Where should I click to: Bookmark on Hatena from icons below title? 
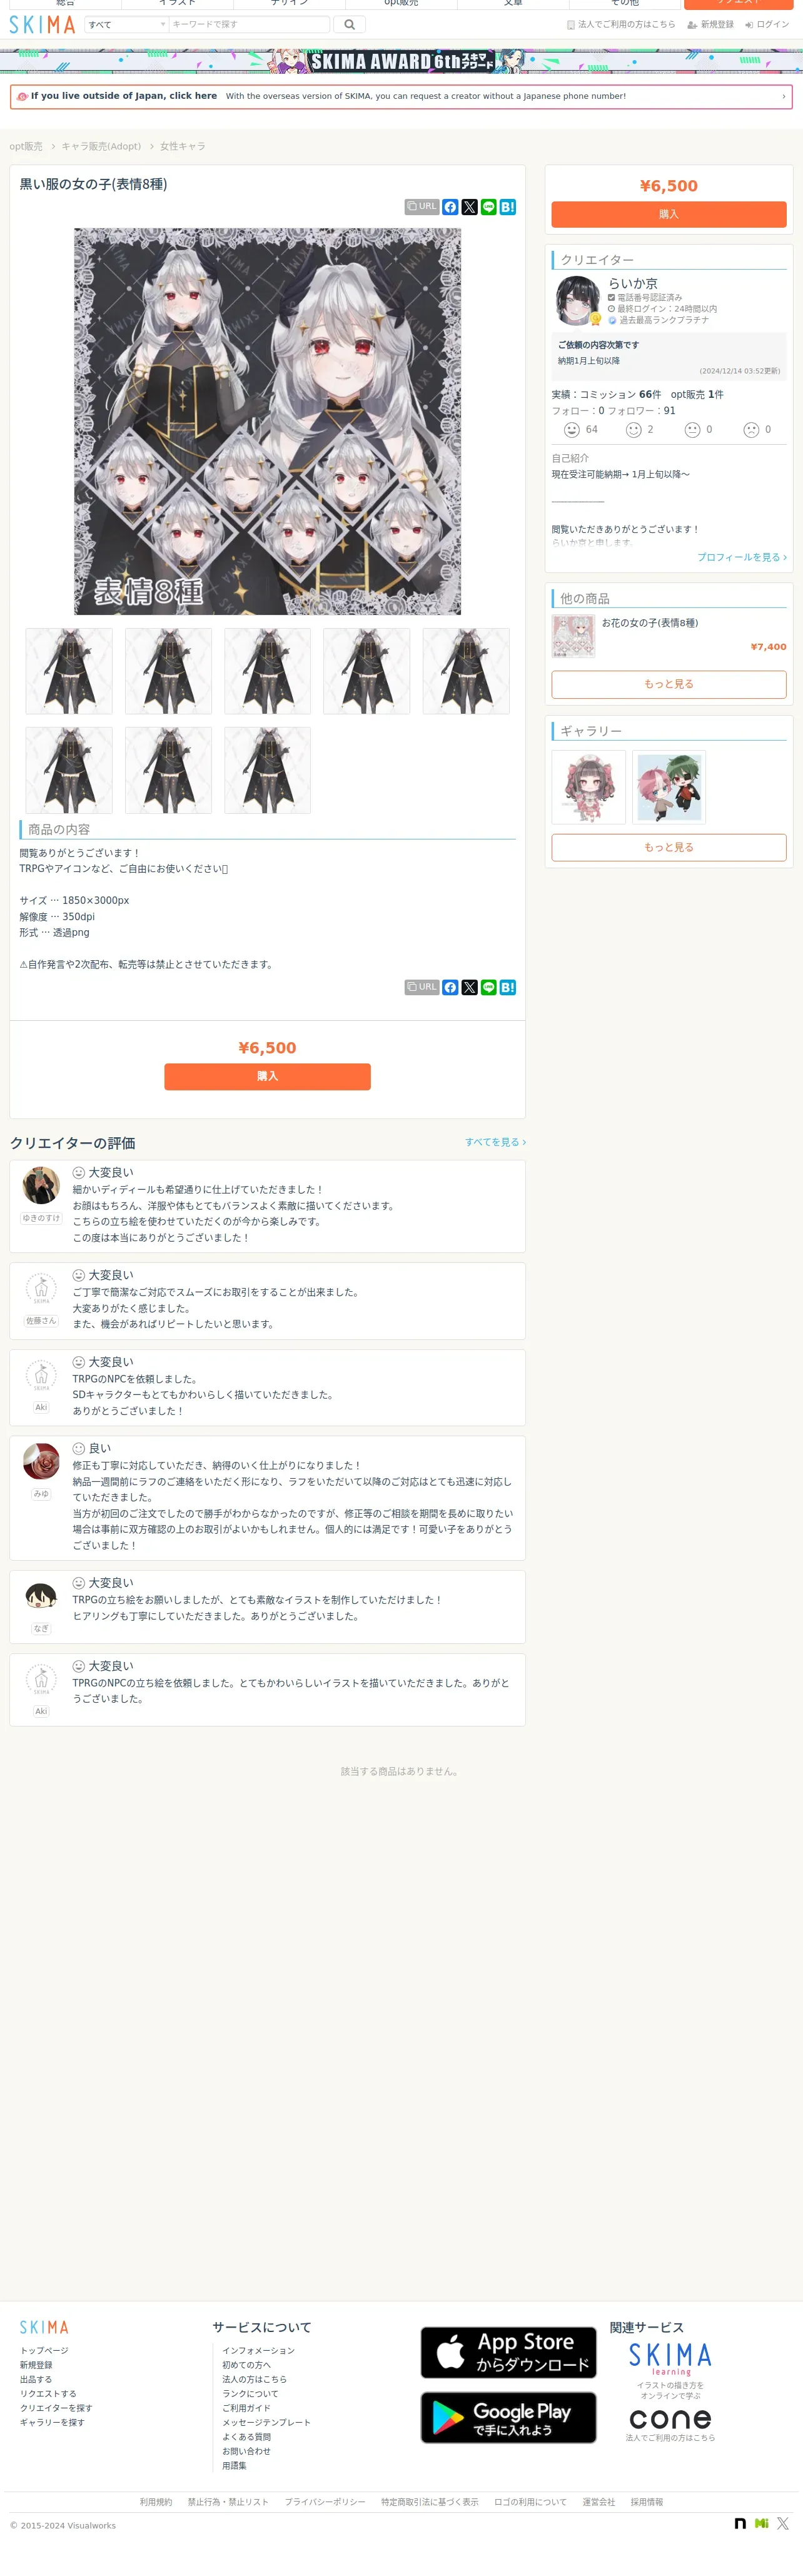coord(508,207)
